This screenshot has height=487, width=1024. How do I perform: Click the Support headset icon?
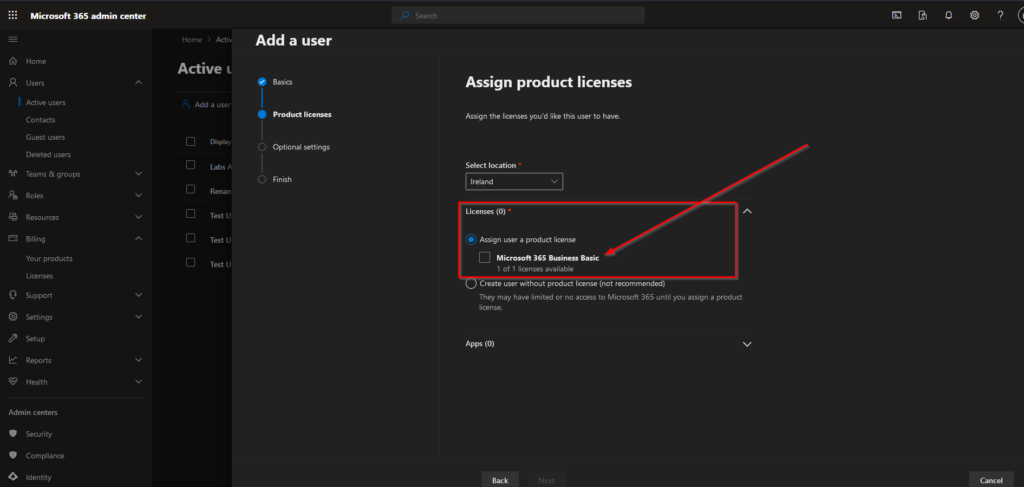(13, 295)
